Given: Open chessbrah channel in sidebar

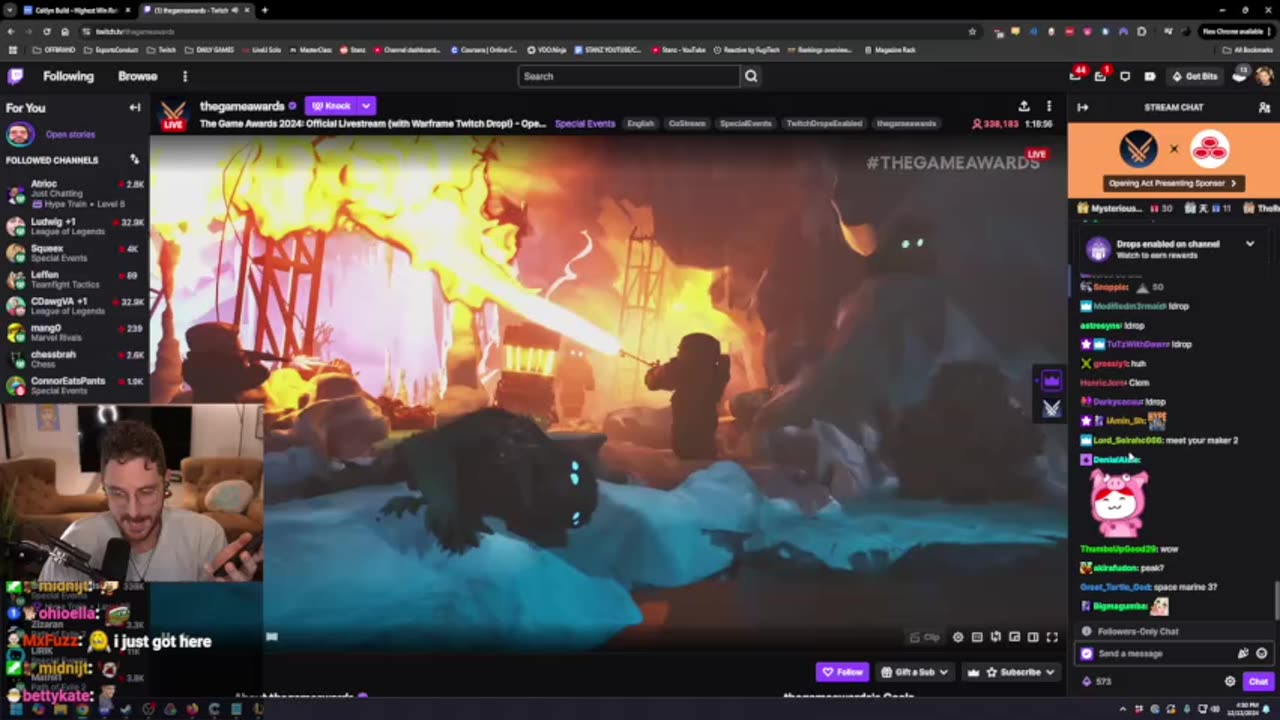Looking at the screenshot, I should pos(75,359).
